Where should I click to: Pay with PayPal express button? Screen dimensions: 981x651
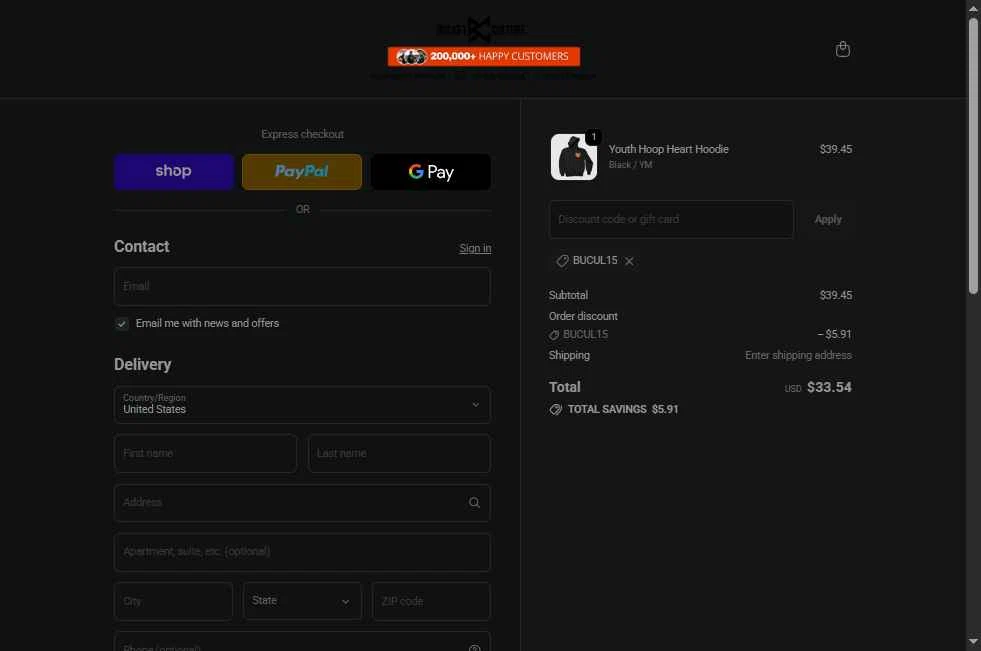[x=302, y=172]
